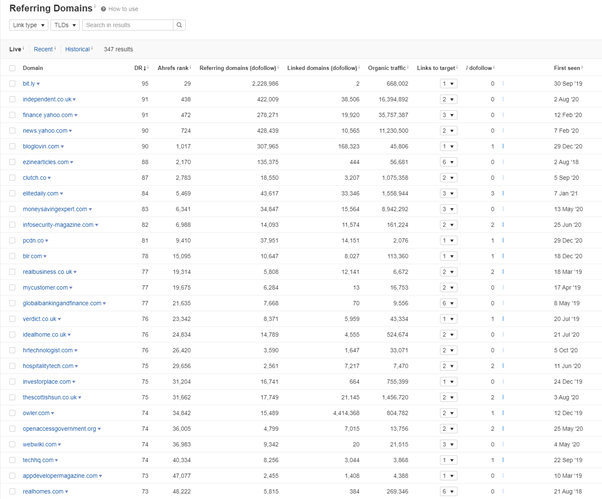Screen dimensions: 602x499
Task: Expand links-to-target dropdown for elitedaily.com
Action: (448, 193)
